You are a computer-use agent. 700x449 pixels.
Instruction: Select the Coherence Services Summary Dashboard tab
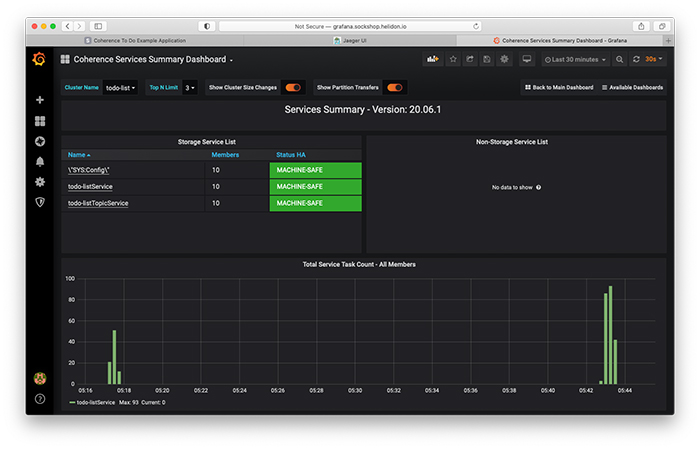pos(560,41)
